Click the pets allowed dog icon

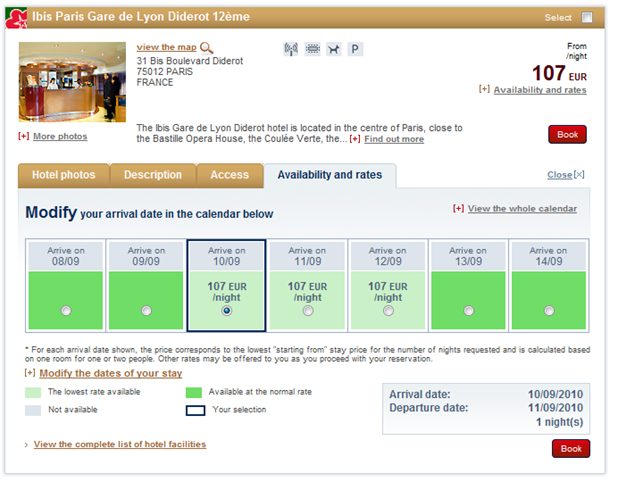click(x=334, y=49)
